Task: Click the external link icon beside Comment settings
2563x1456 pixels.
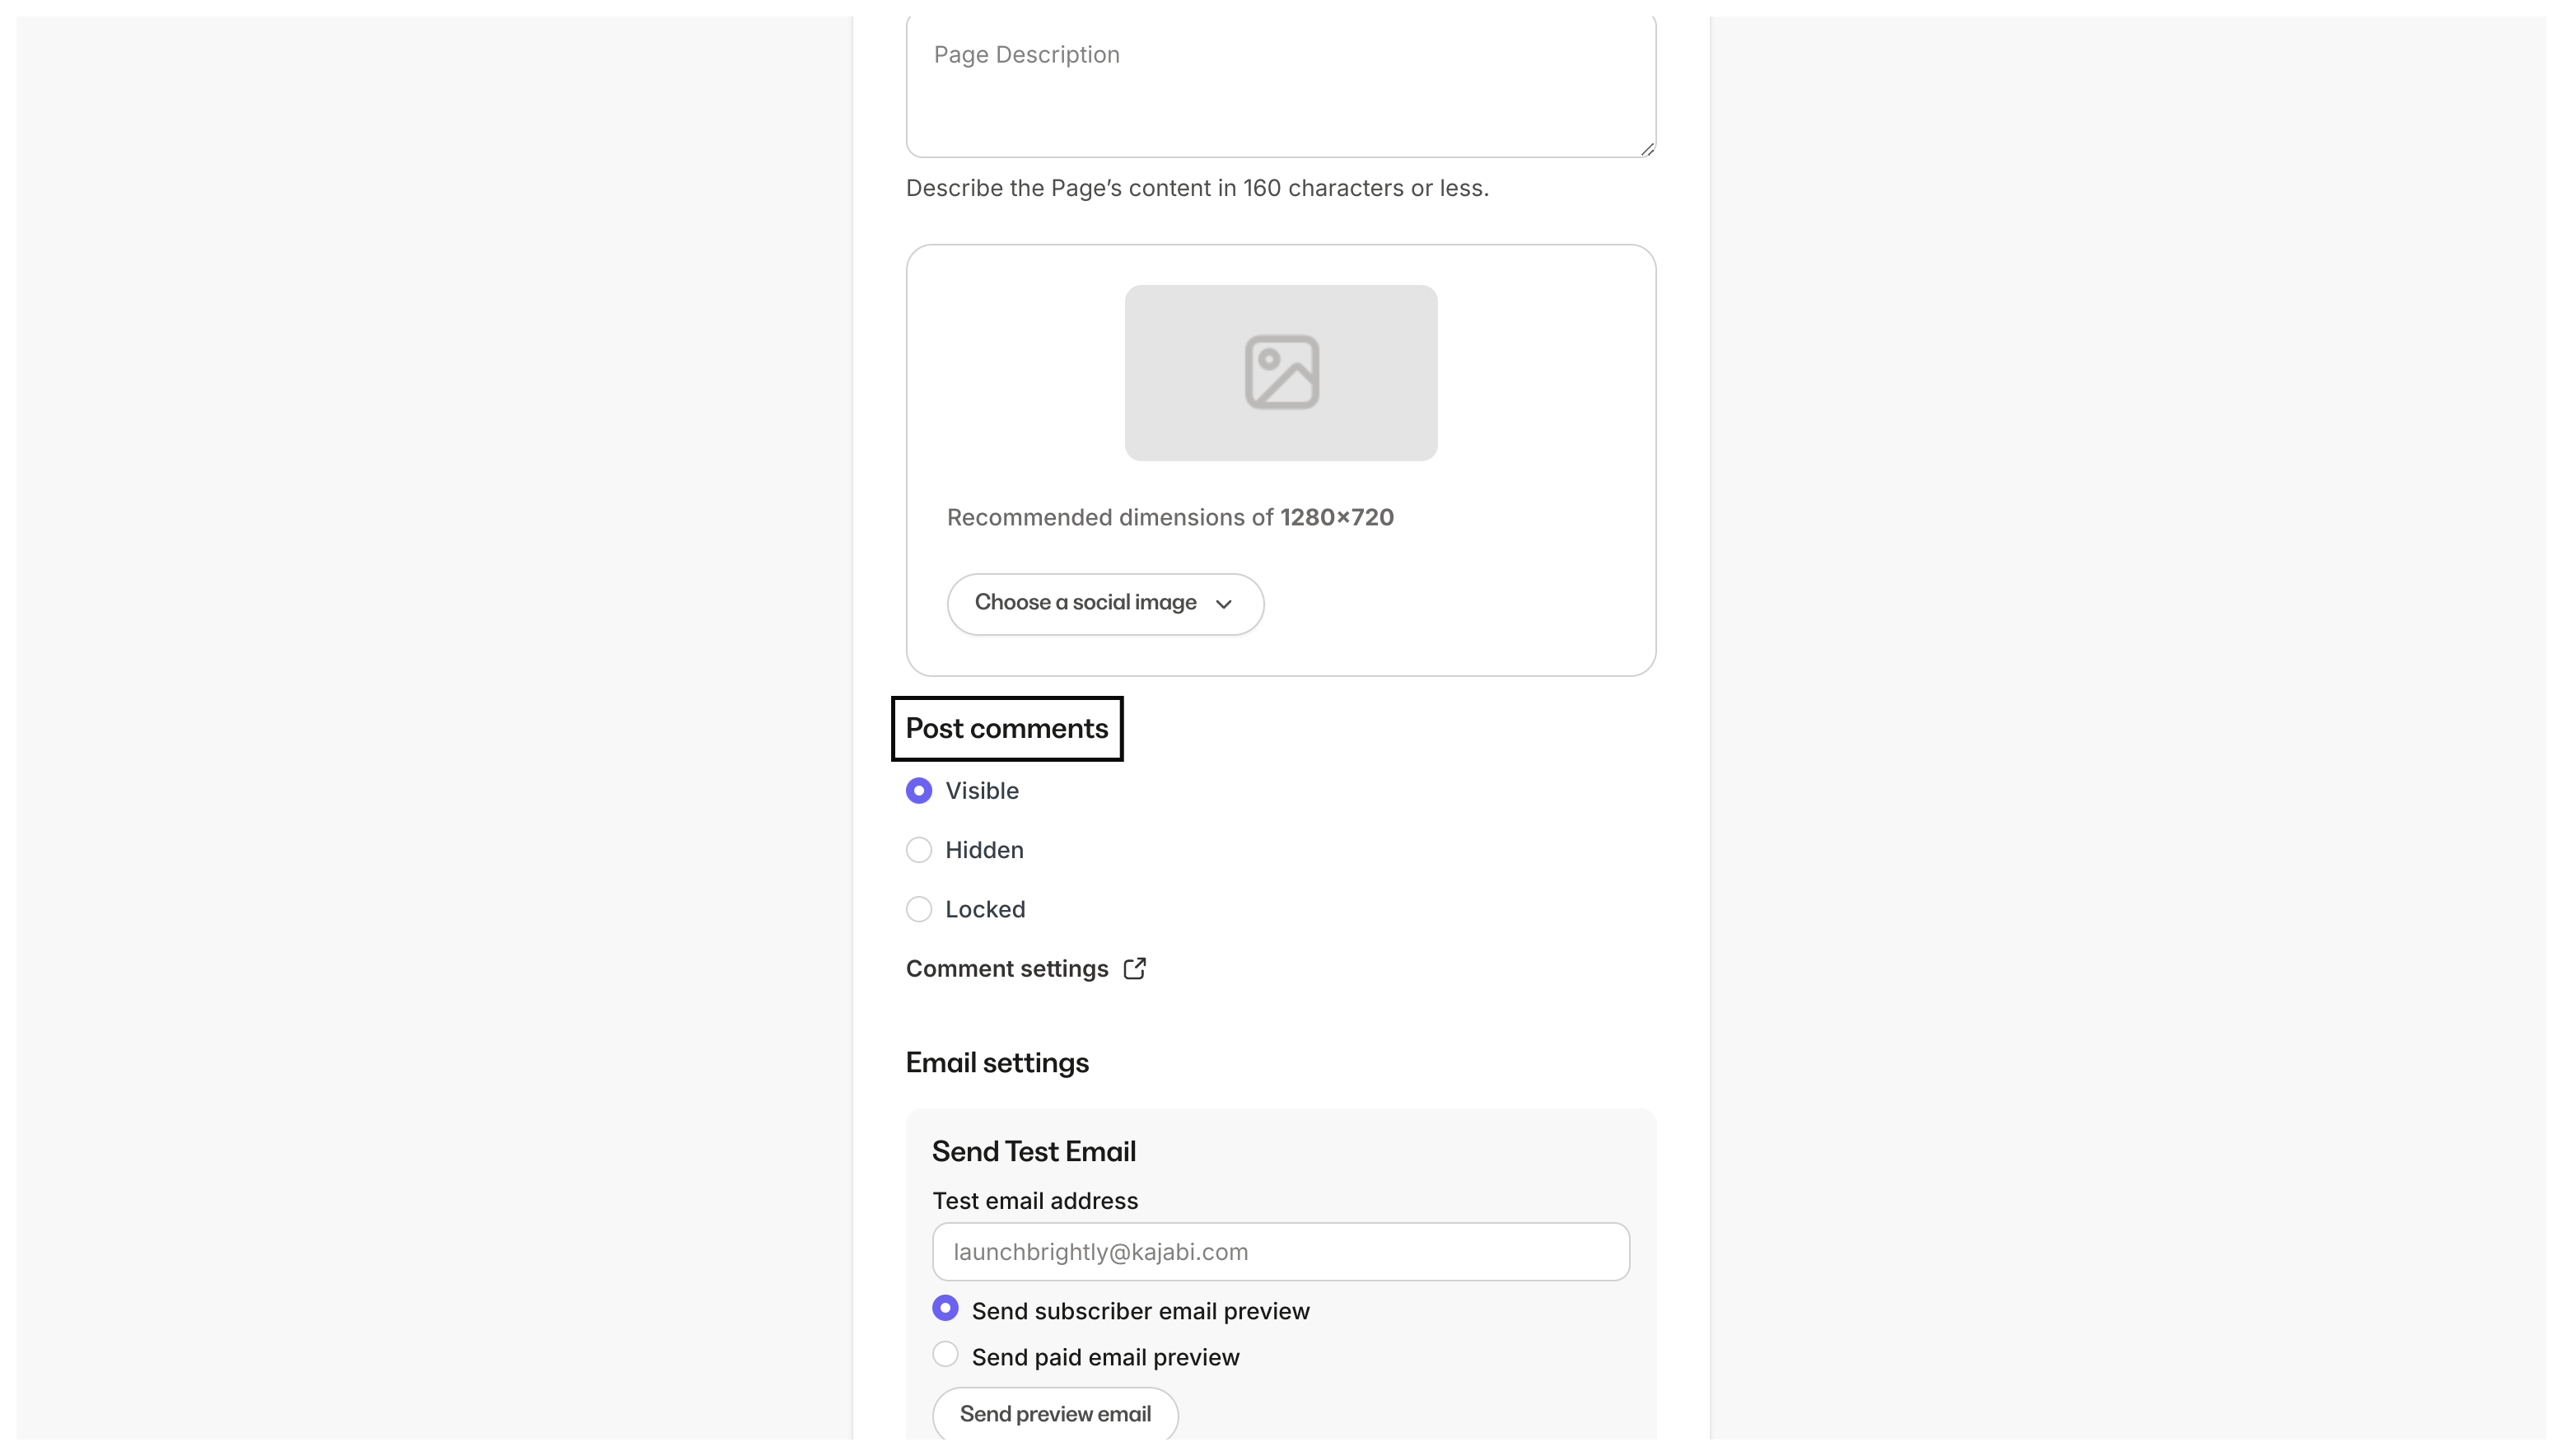Action: [1134, 968]
